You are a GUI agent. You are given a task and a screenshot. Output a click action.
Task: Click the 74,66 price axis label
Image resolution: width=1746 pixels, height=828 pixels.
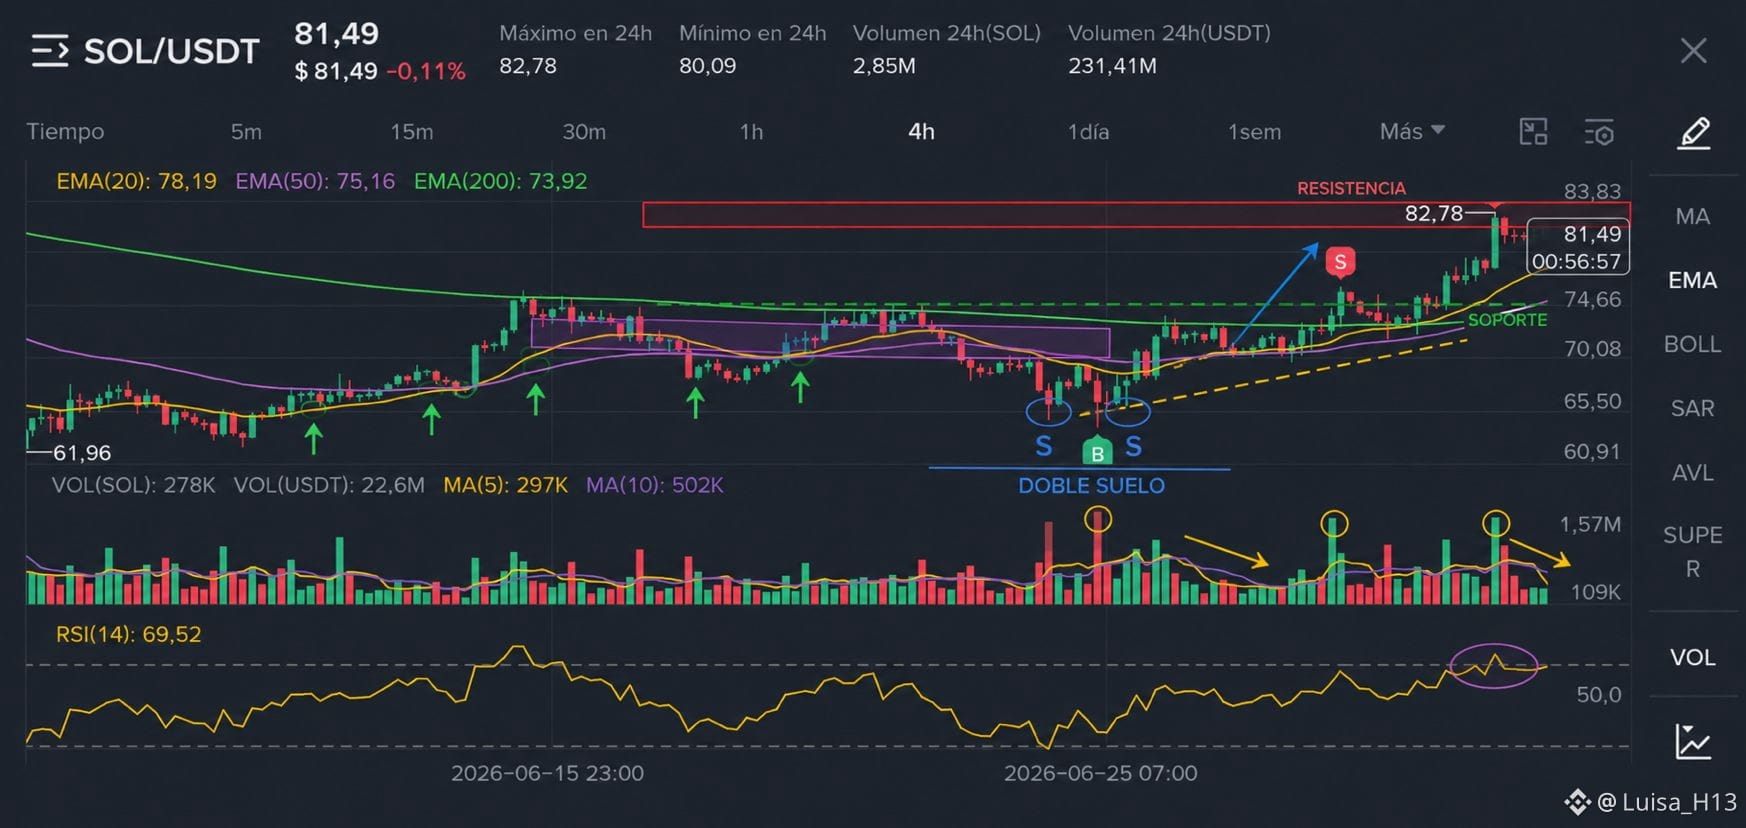1593,299
